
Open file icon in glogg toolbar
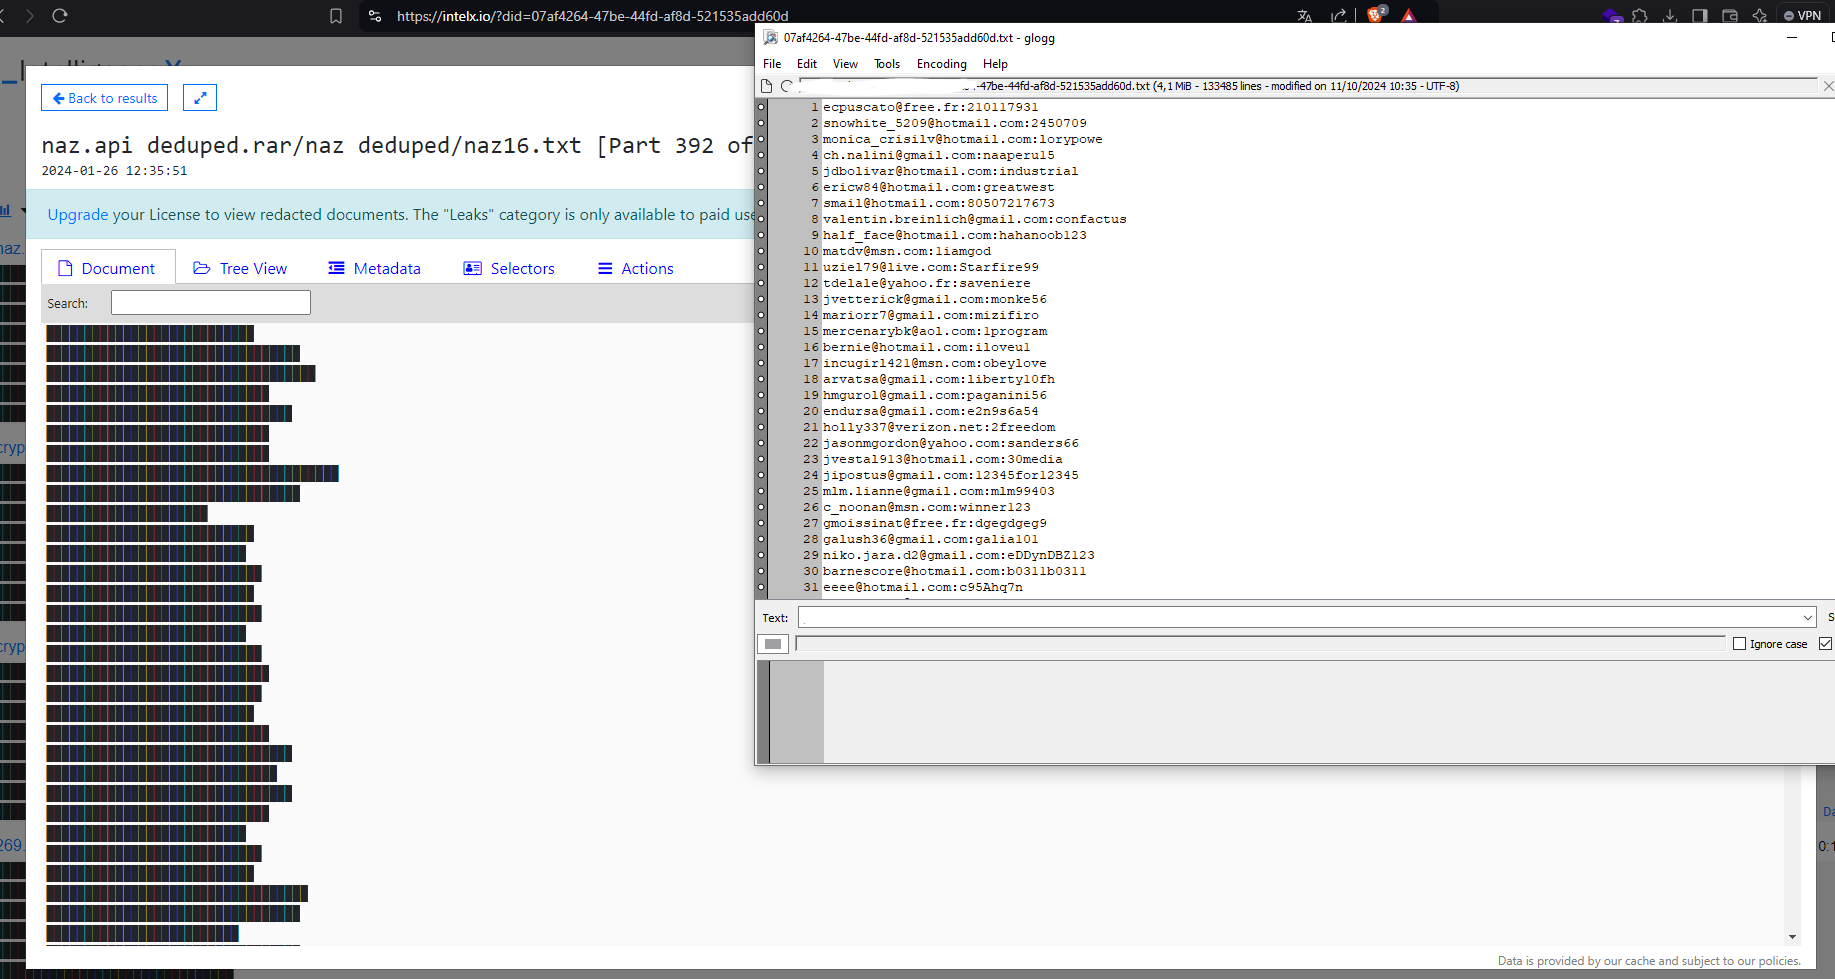pos(767,86)
